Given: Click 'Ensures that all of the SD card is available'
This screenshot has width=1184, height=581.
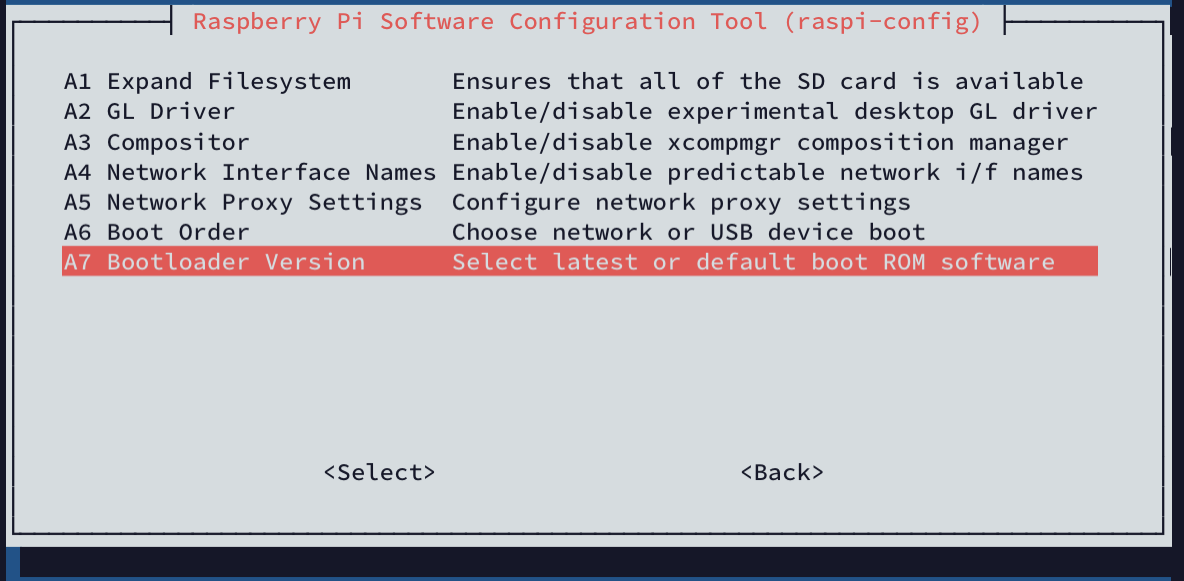Looking at the screenshot, I should [768, 82].
